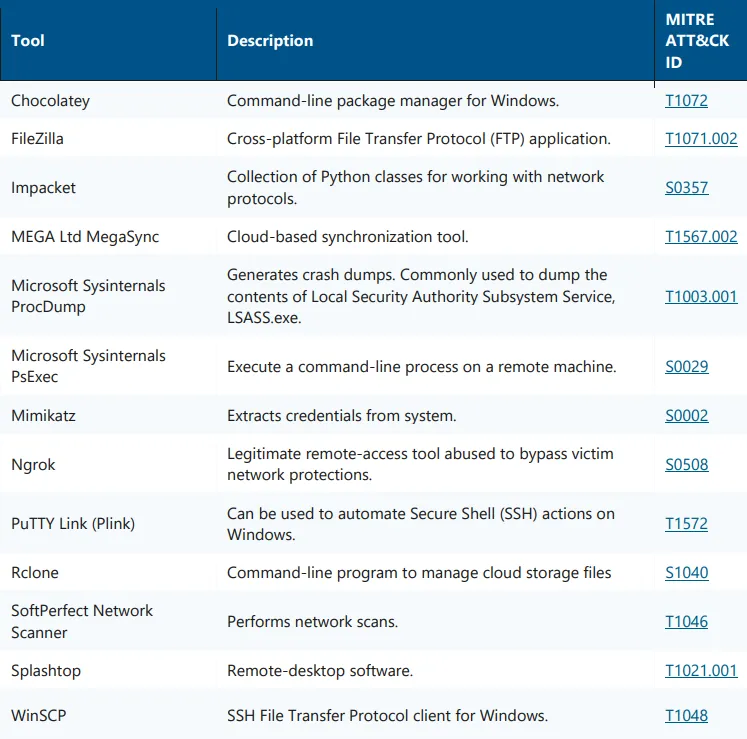Open the T1003.001 ProcDump link
Image resolution: width=747 pixels, height=739 pixels.
tap(701, 296)
